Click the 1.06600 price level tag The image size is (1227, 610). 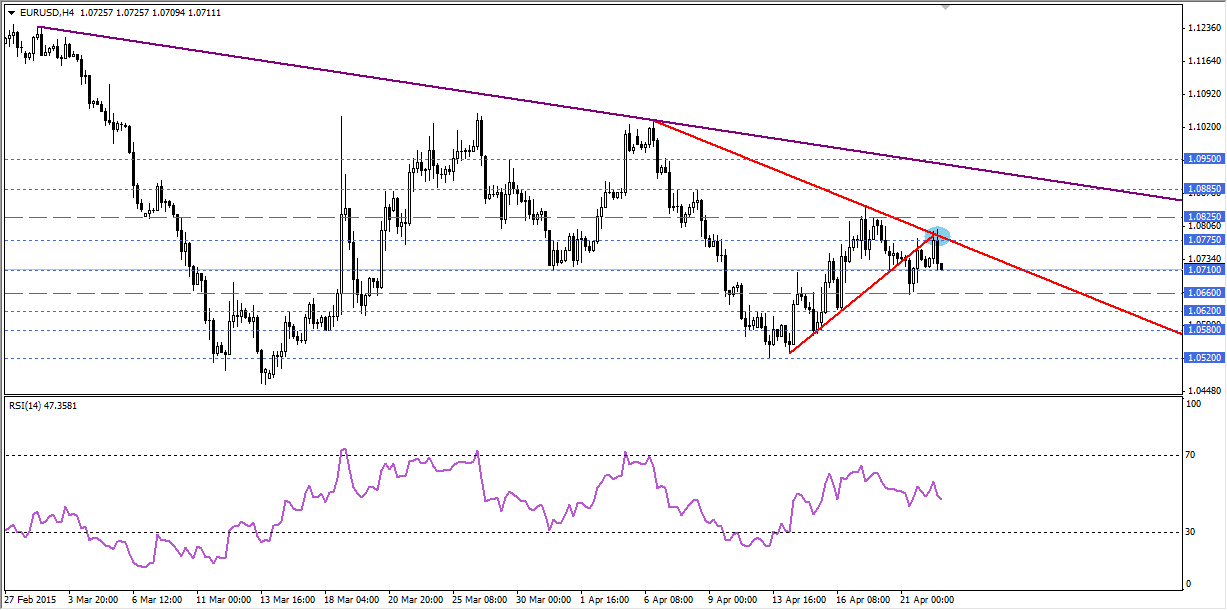pos(1202,293)
